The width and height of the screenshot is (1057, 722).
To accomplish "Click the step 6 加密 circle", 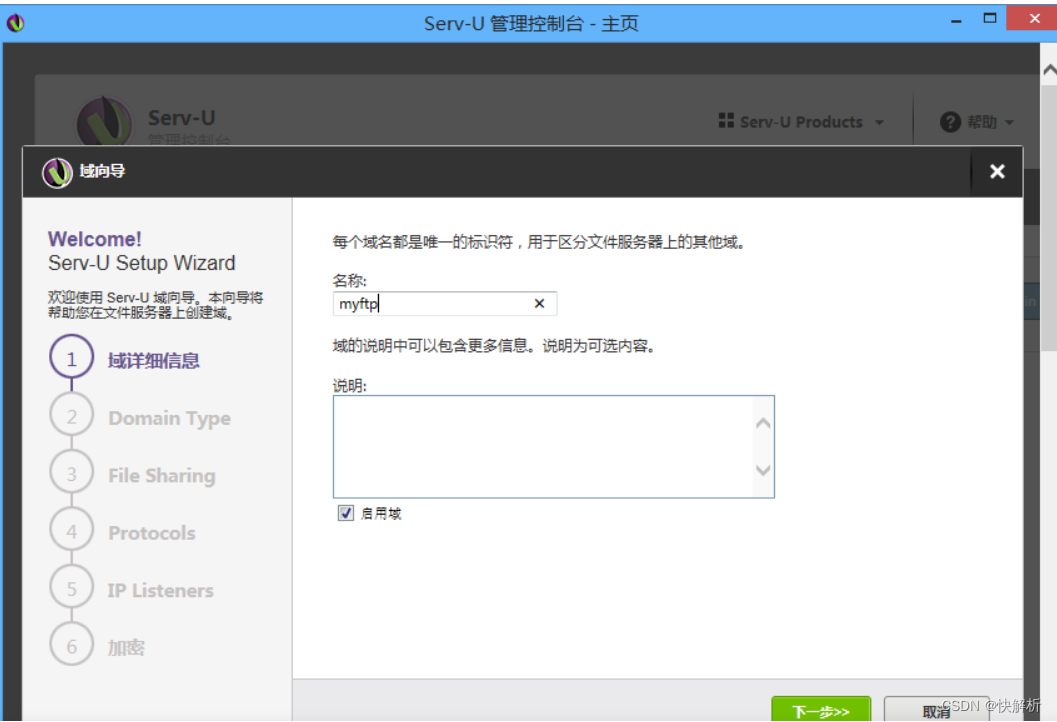I will tap(71, 645).
